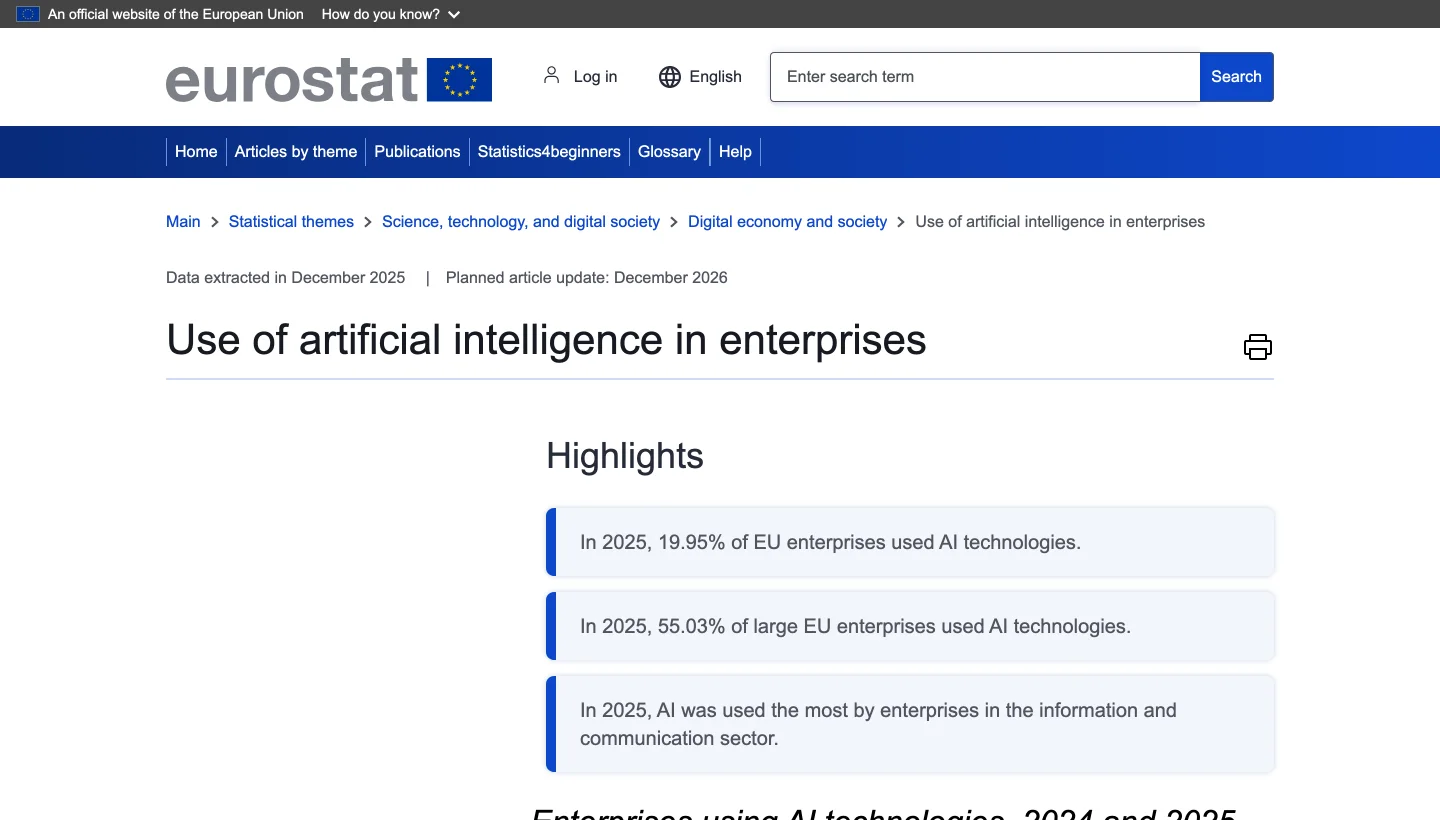Screen dimensions: 1440x820
Task: Click the EU flag icon in top banner
Action: 28,14
